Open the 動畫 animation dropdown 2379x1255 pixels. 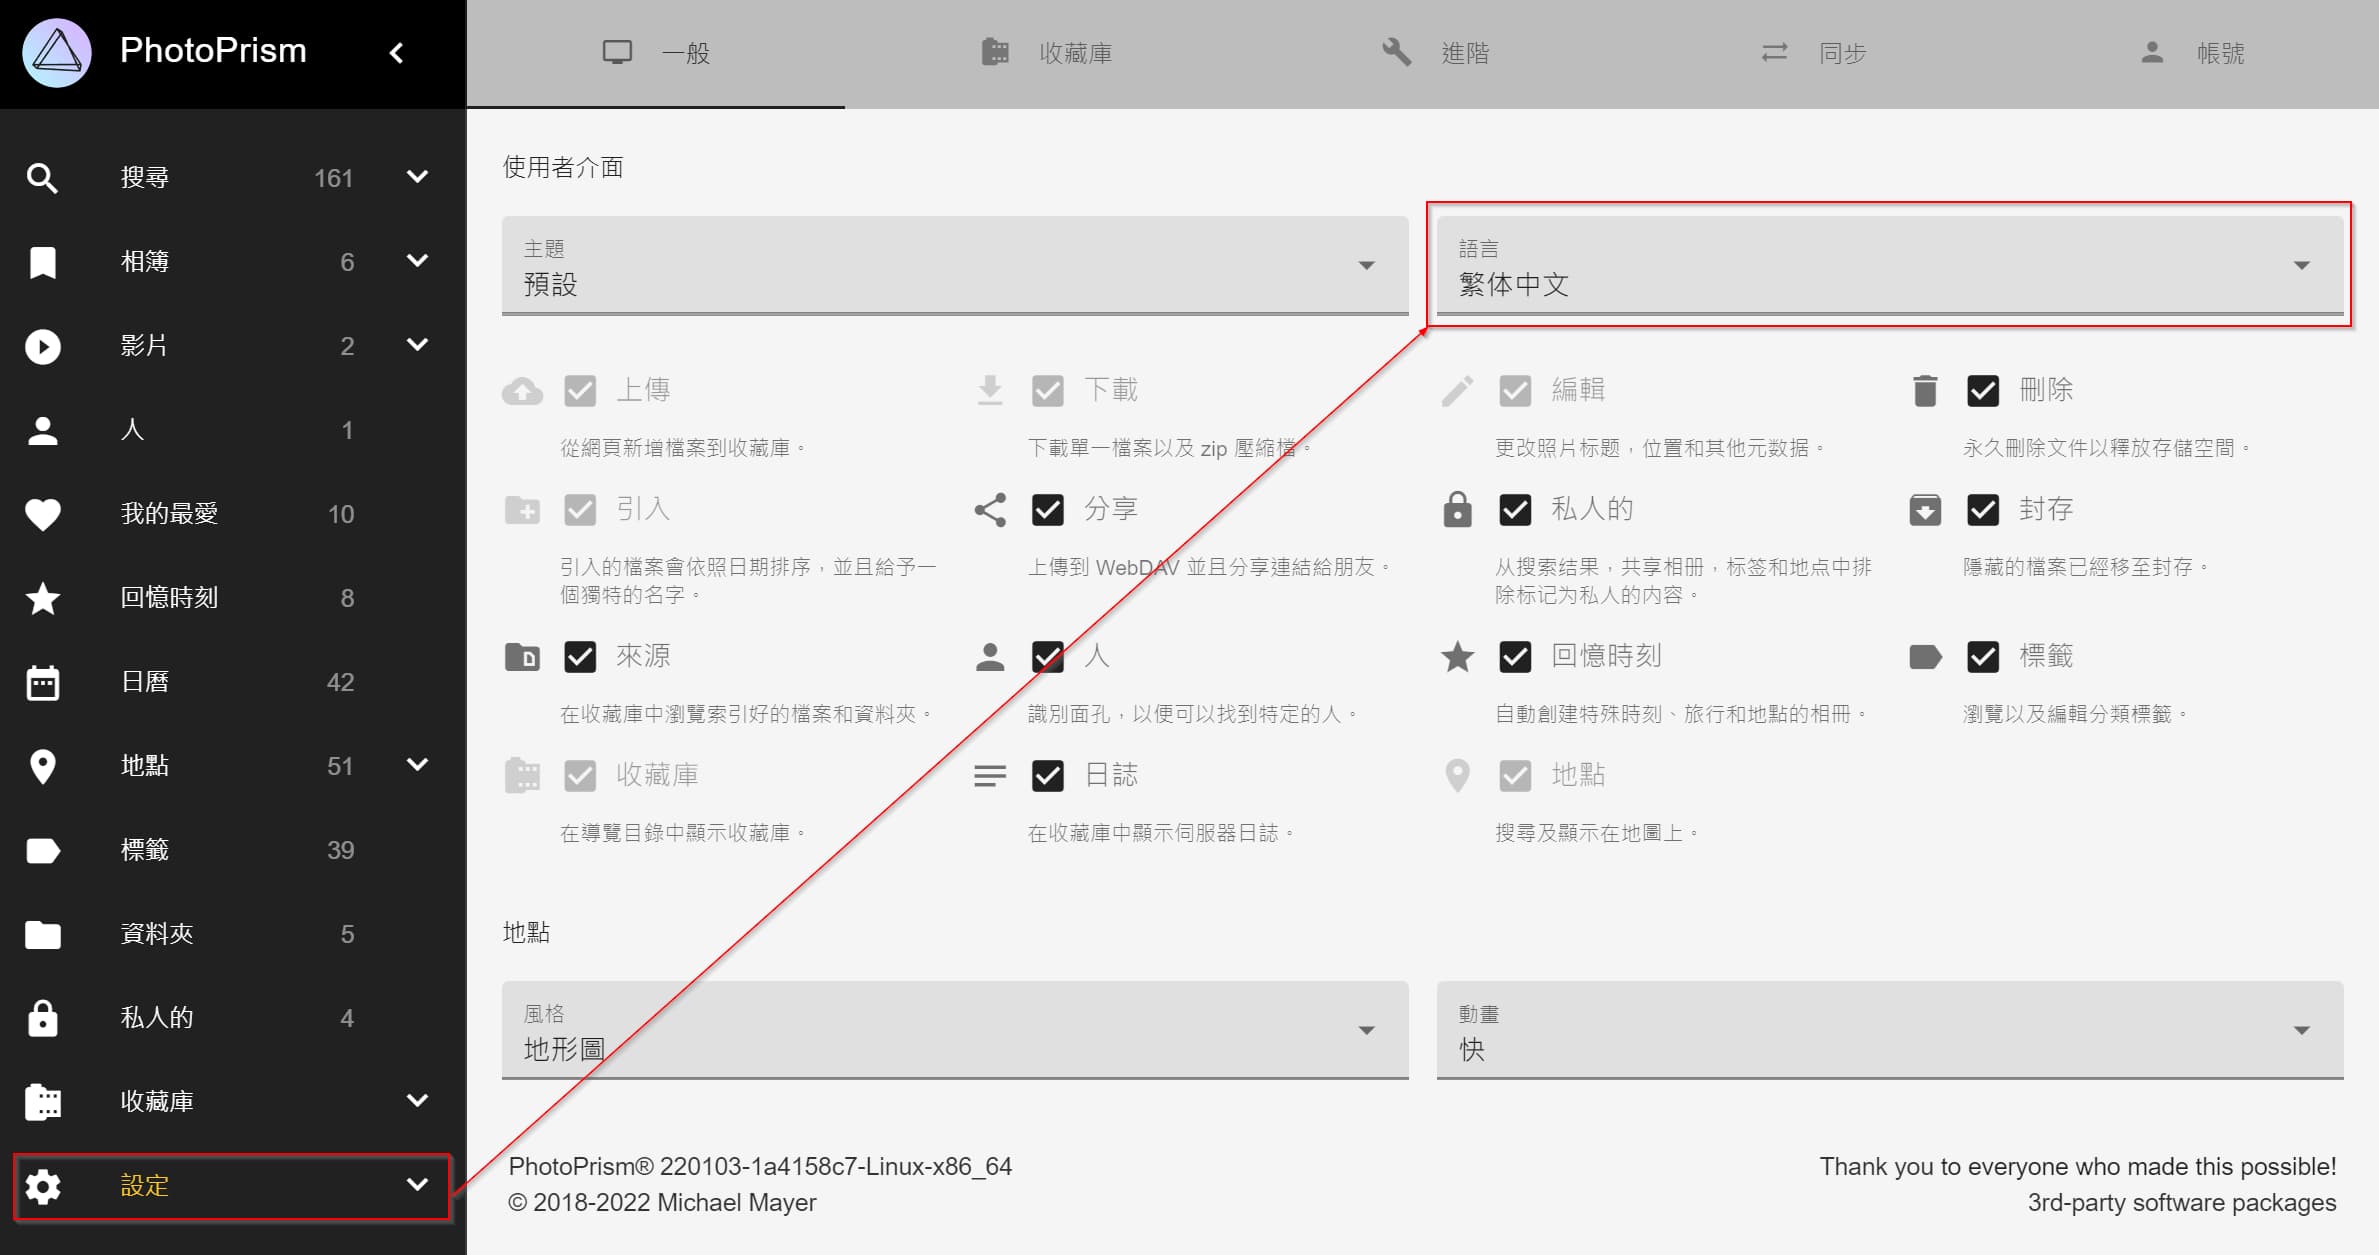point(1890,1030)
